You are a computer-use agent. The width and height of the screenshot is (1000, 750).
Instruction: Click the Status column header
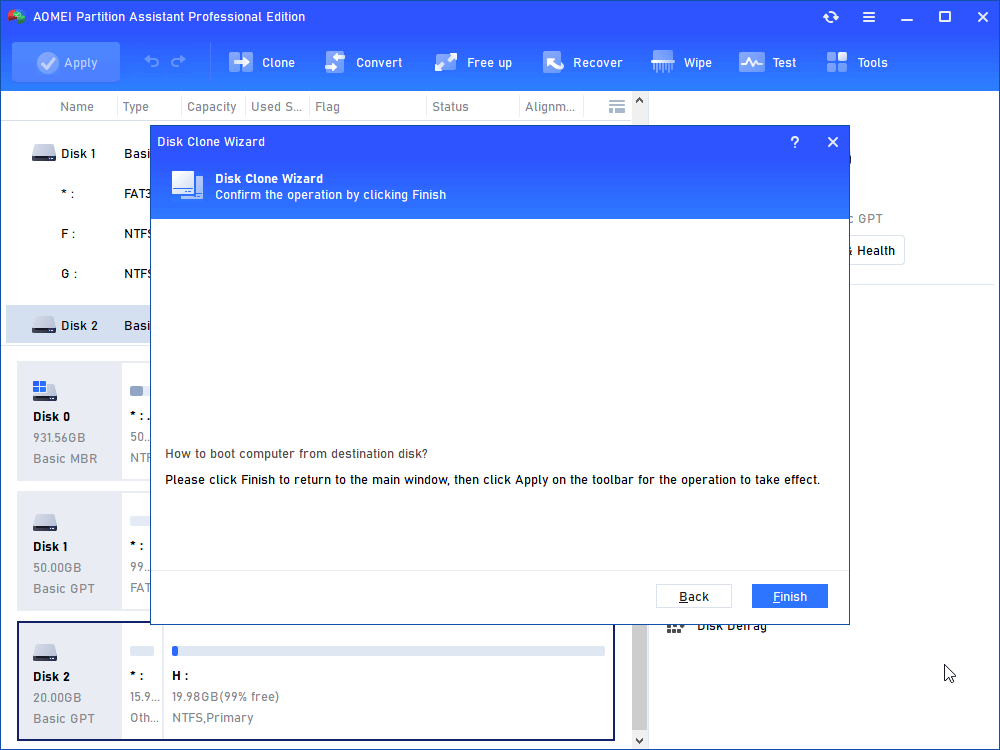click(x=450, y=107)
